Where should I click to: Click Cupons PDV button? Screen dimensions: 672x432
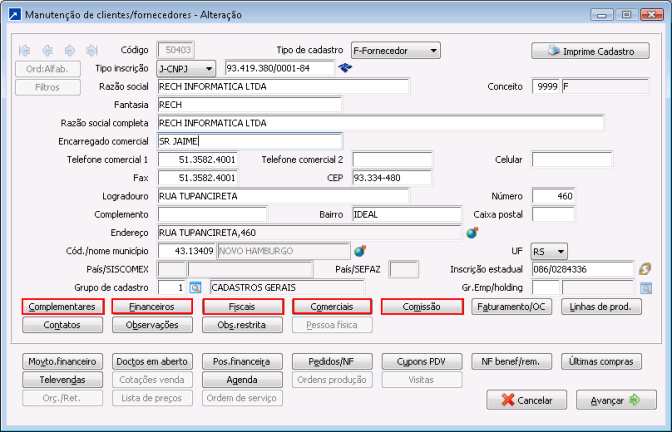[422, 362]
